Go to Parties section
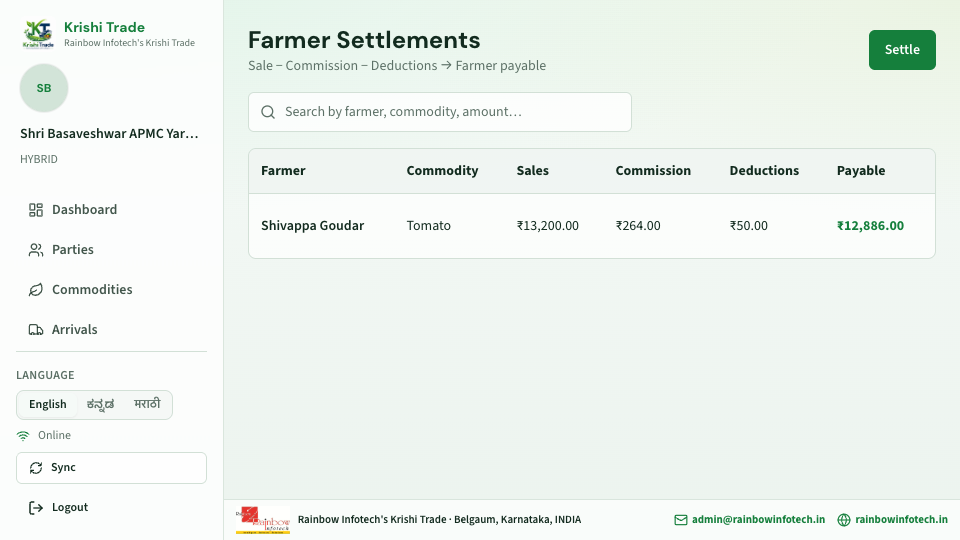The image size is (960, 540). coord(111,250)
